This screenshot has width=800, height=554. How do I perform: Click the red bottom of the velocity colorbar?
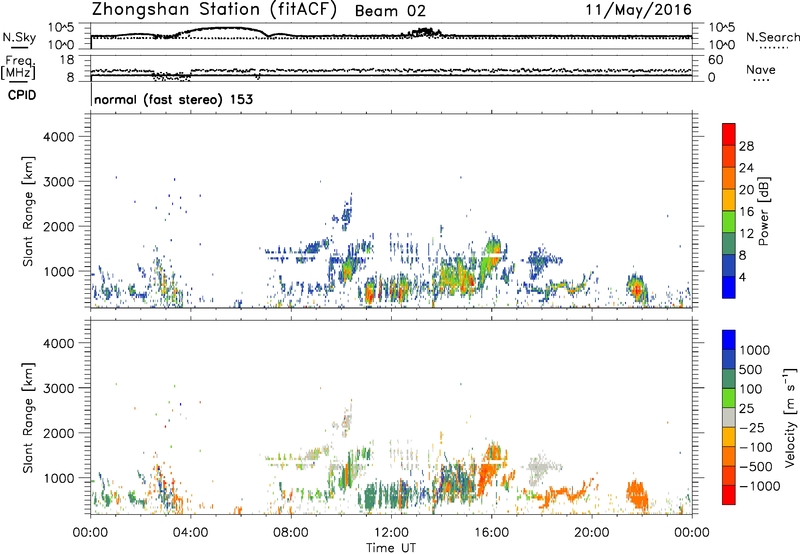coord(729,495)
